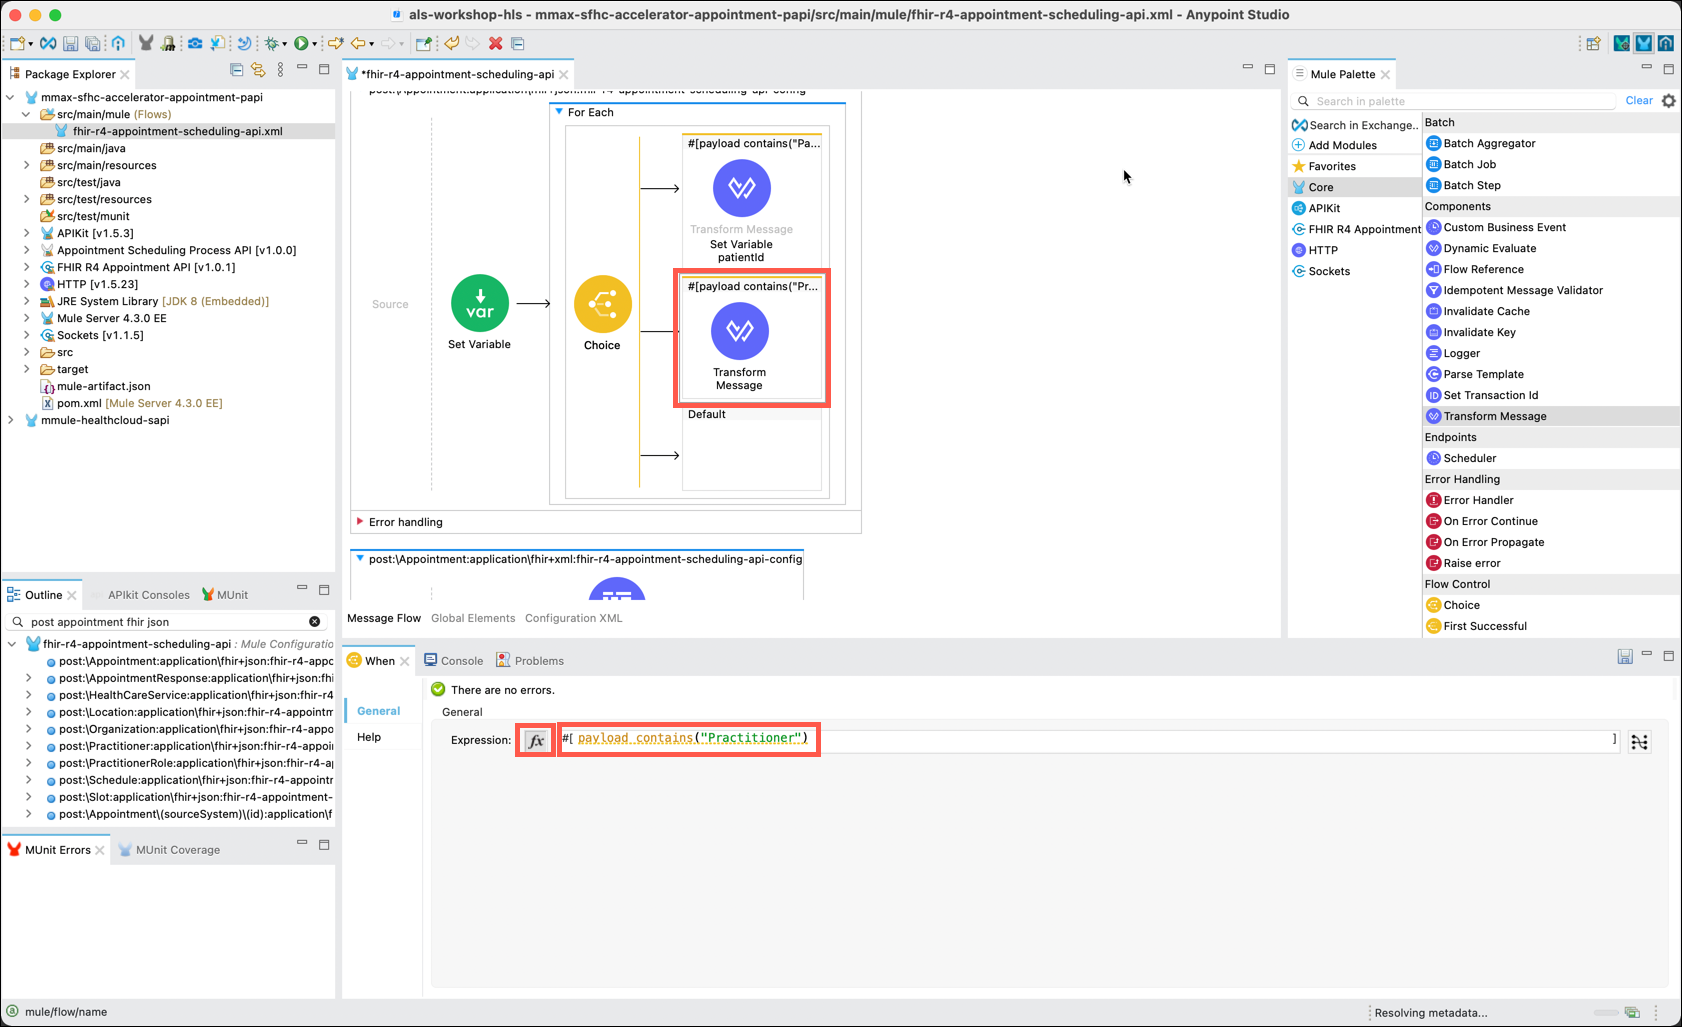Screen dimensions: 1682x1027
Task: Select Sockets palette category
Action: coord(1321,271)
